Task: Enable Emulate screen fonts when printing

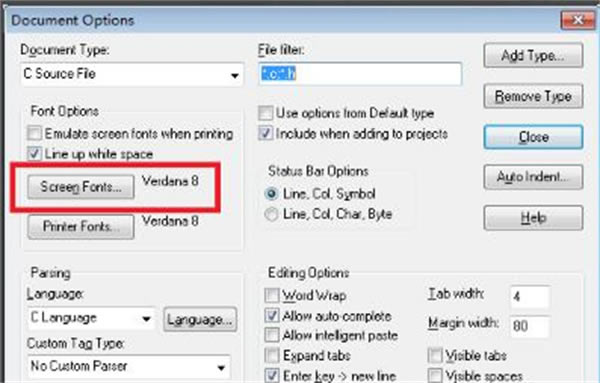Action: click(x=34, y=134)
